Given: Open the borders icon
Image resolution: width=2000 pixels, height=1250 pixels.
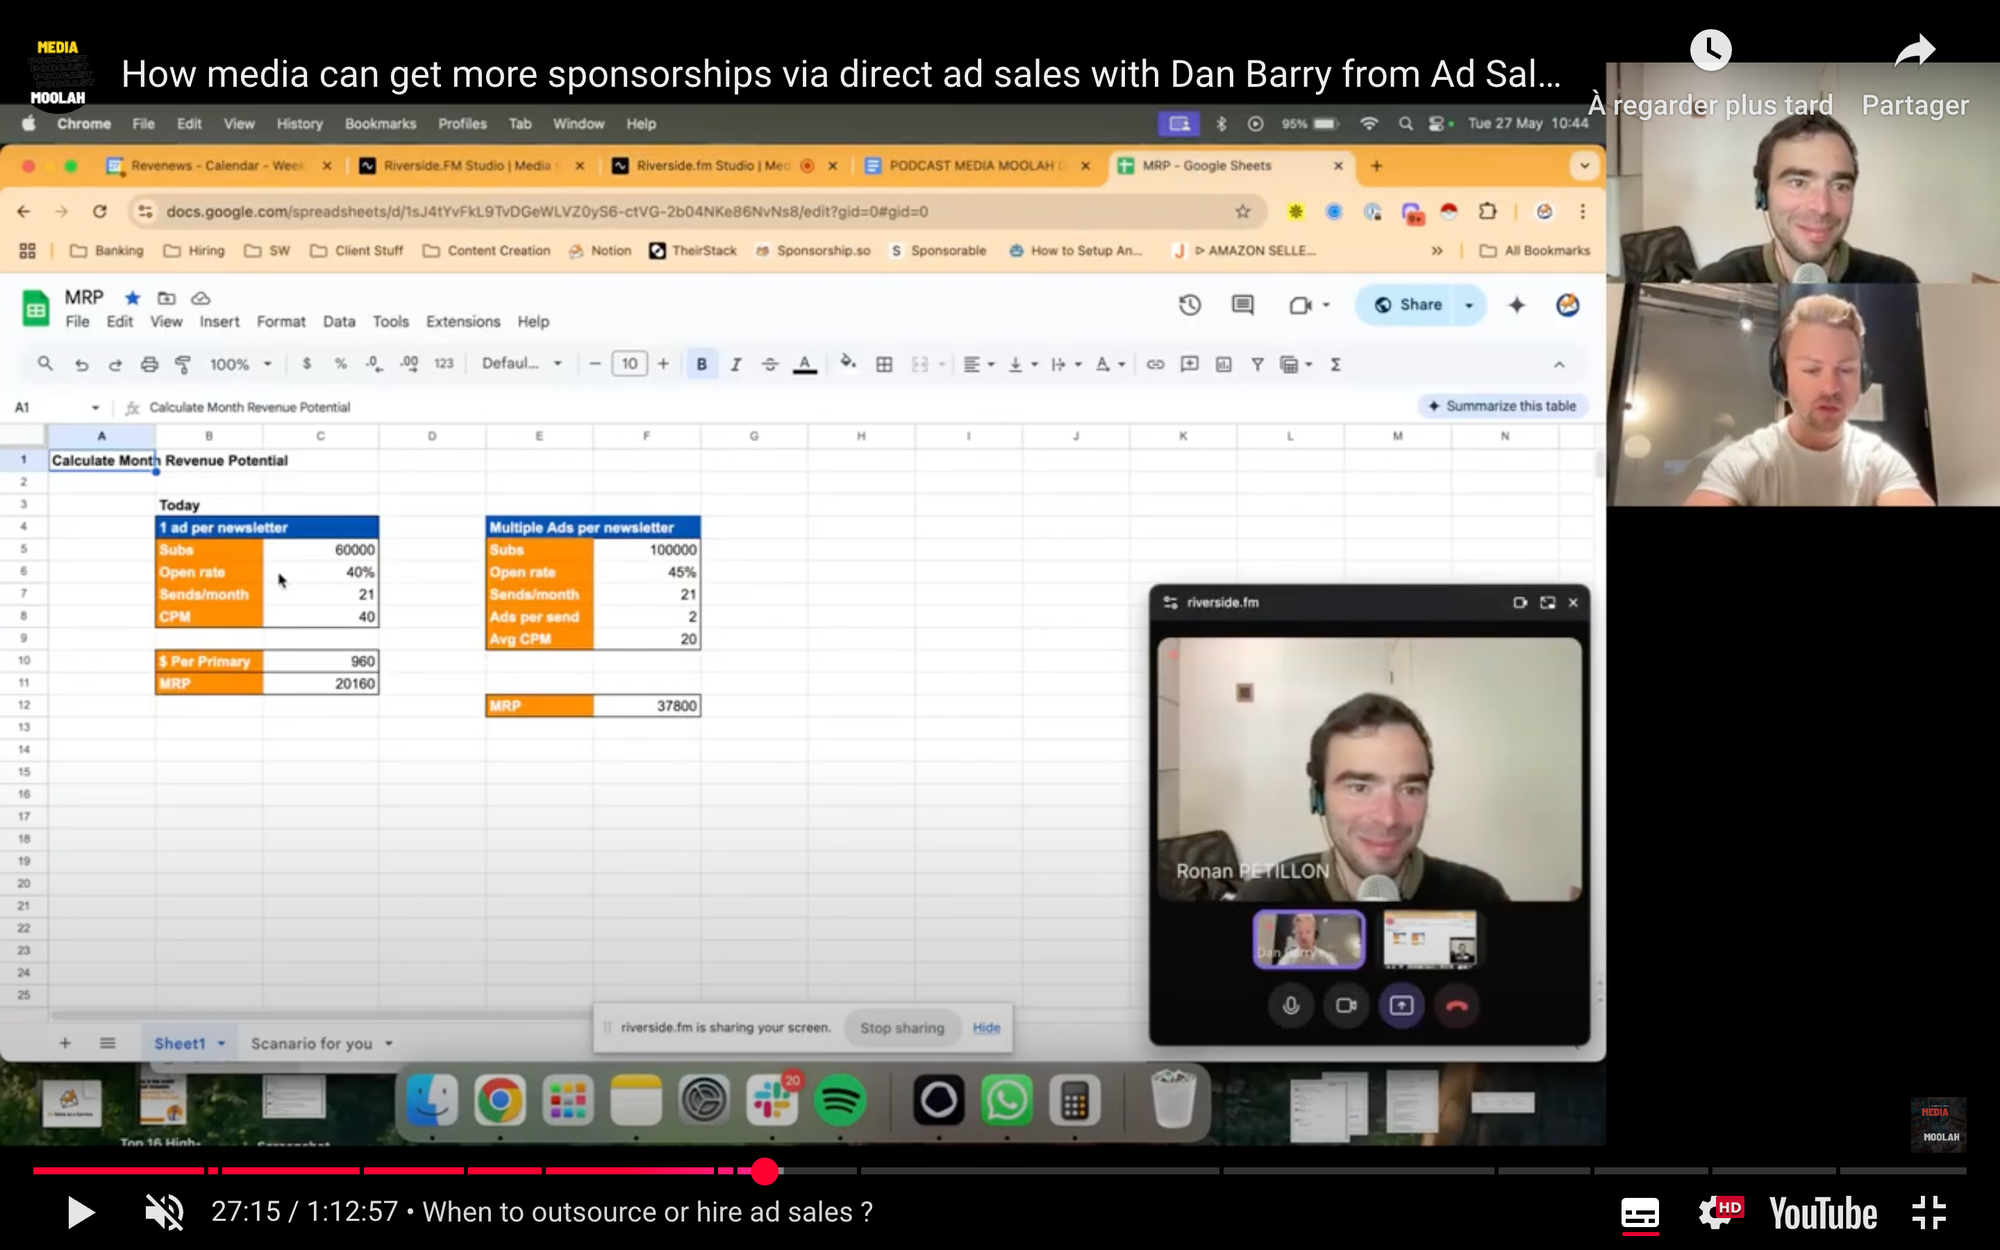Looking at the screenshot, I should [x=884, y=365].
